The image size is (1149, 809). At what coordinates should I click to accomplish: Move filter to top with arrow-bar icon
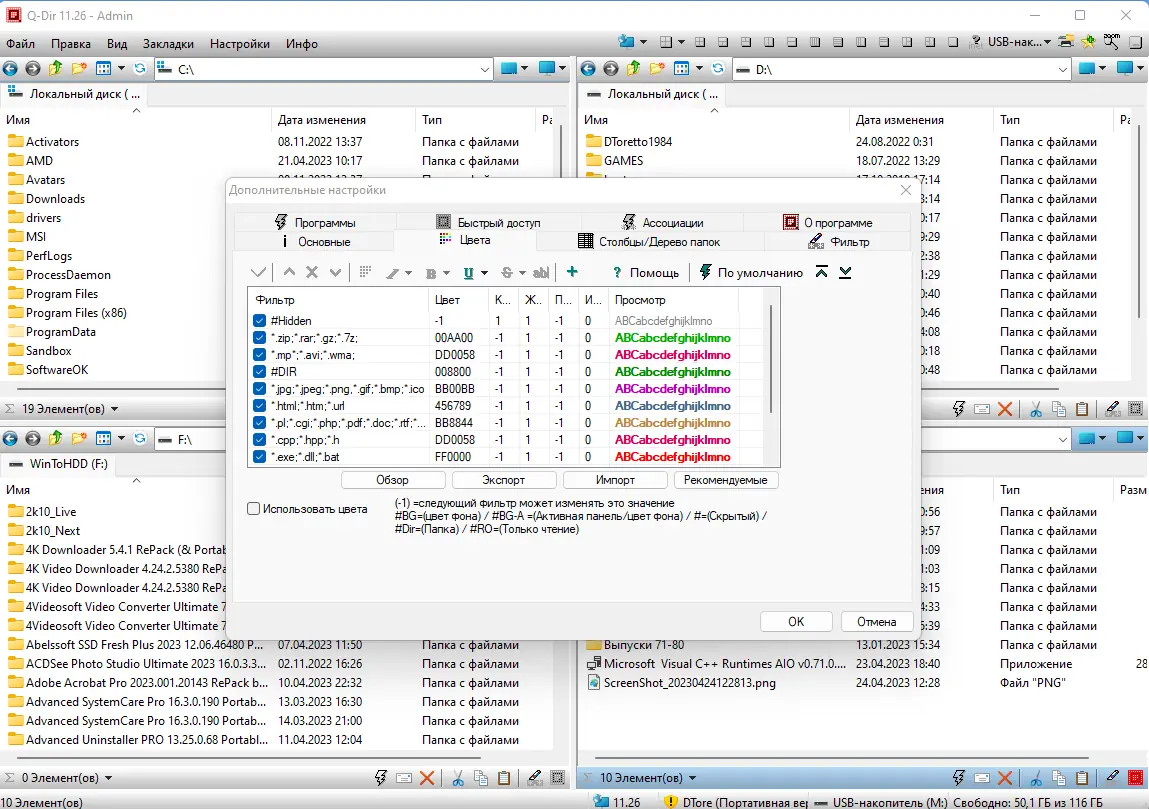(x=821, y=272)
